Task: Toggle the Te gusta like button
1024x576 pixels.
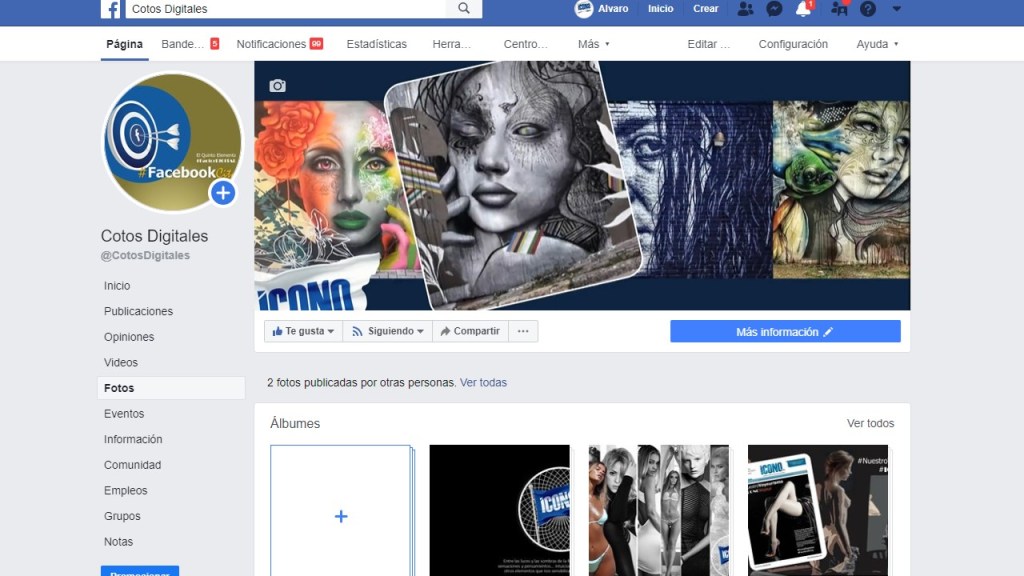Action: click(x=303, y=331)
